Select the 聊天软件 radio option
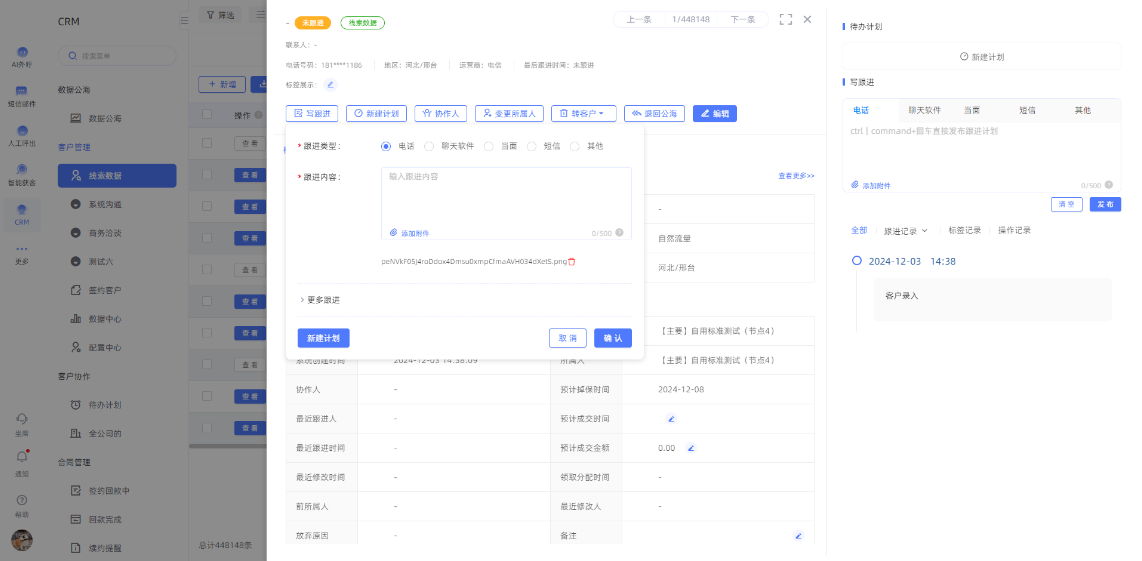This screenshot has width=1142, height=561. tap(429, 146)
